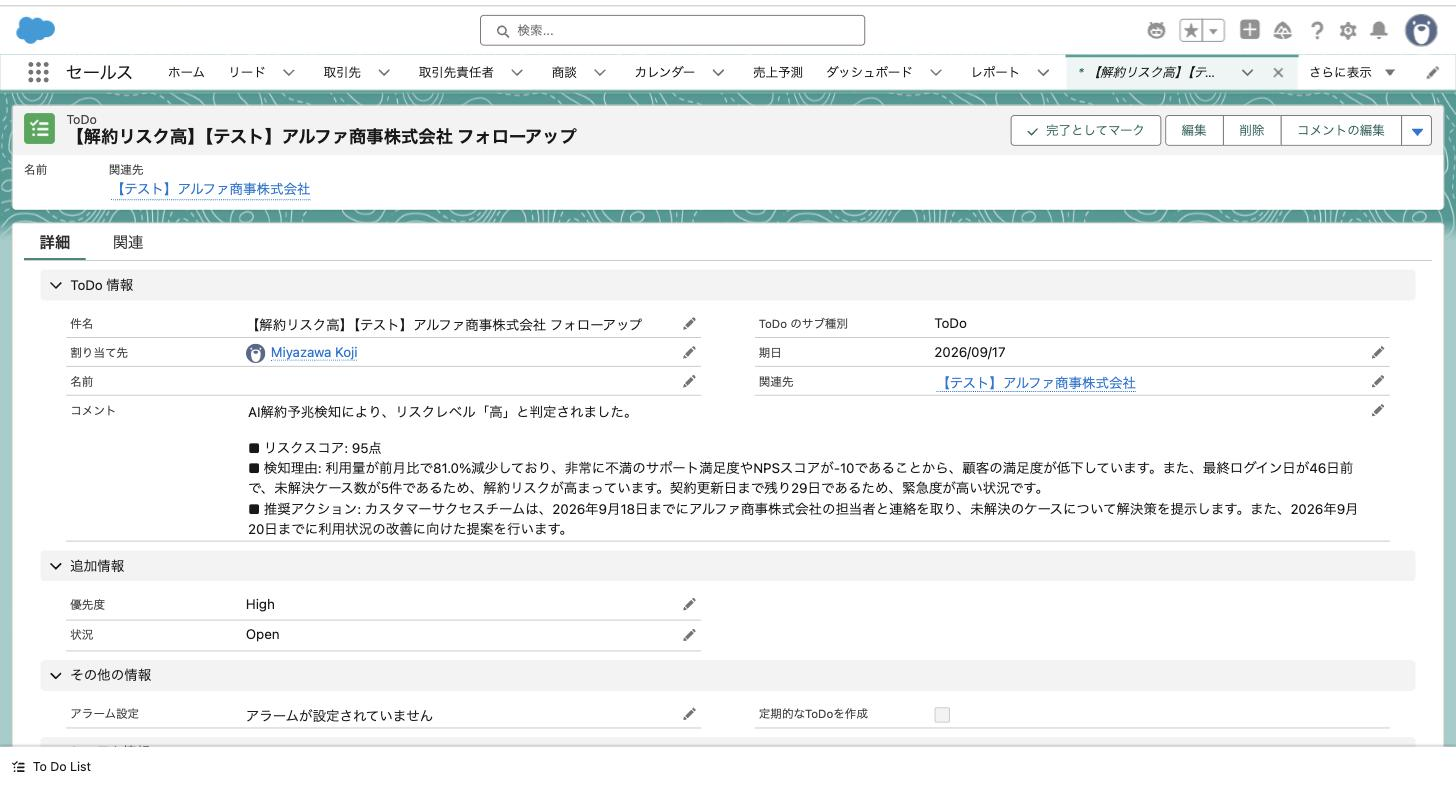Edit the コメント field pencil icon
The height and width of the screenshot is (785, 1456).
pyautogui.click(x=1378, y=410)
